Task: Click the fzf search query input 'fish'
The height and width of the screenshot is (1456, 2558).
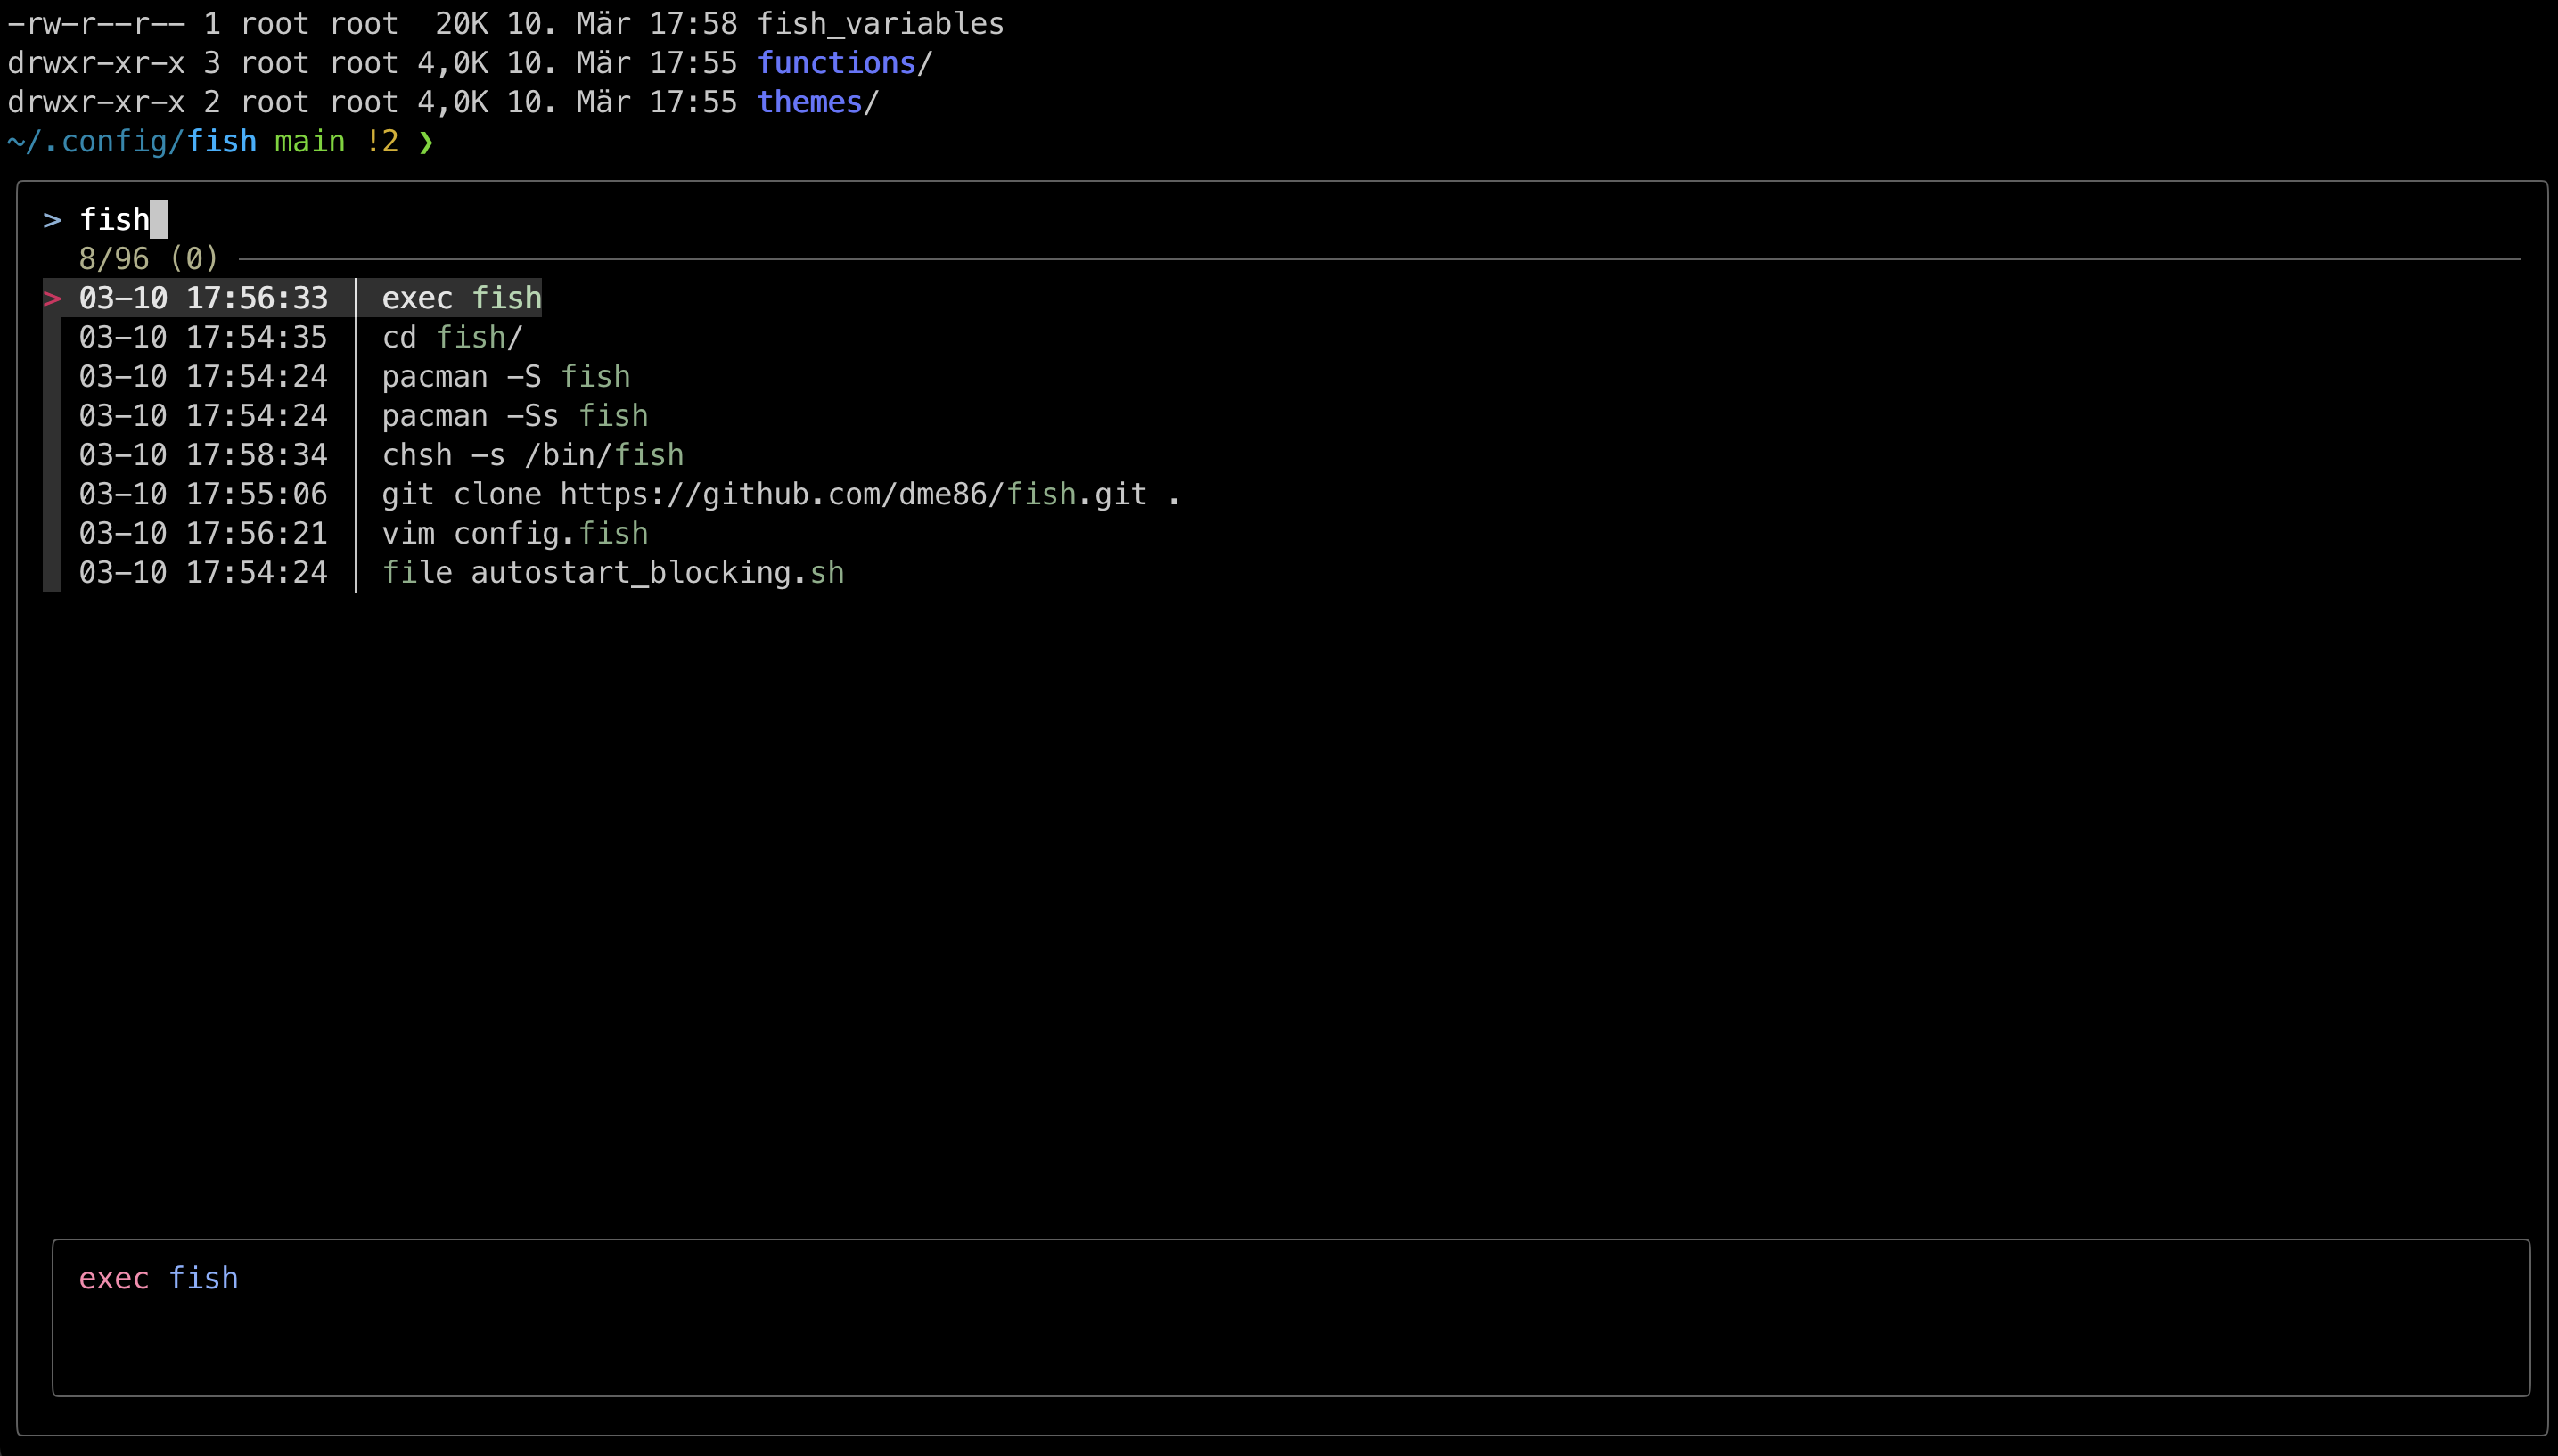Action: click(x=114, y=219)
